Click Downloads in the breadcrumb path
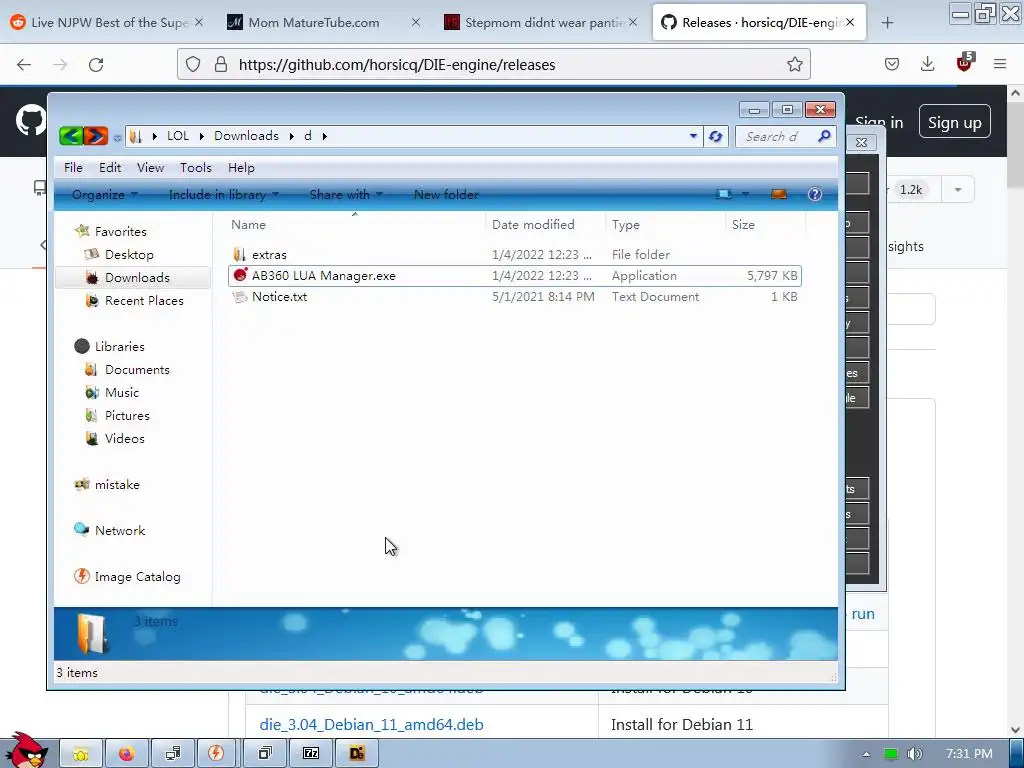The width and height of the screenshot is (1024, 768). tap(246, 136)
